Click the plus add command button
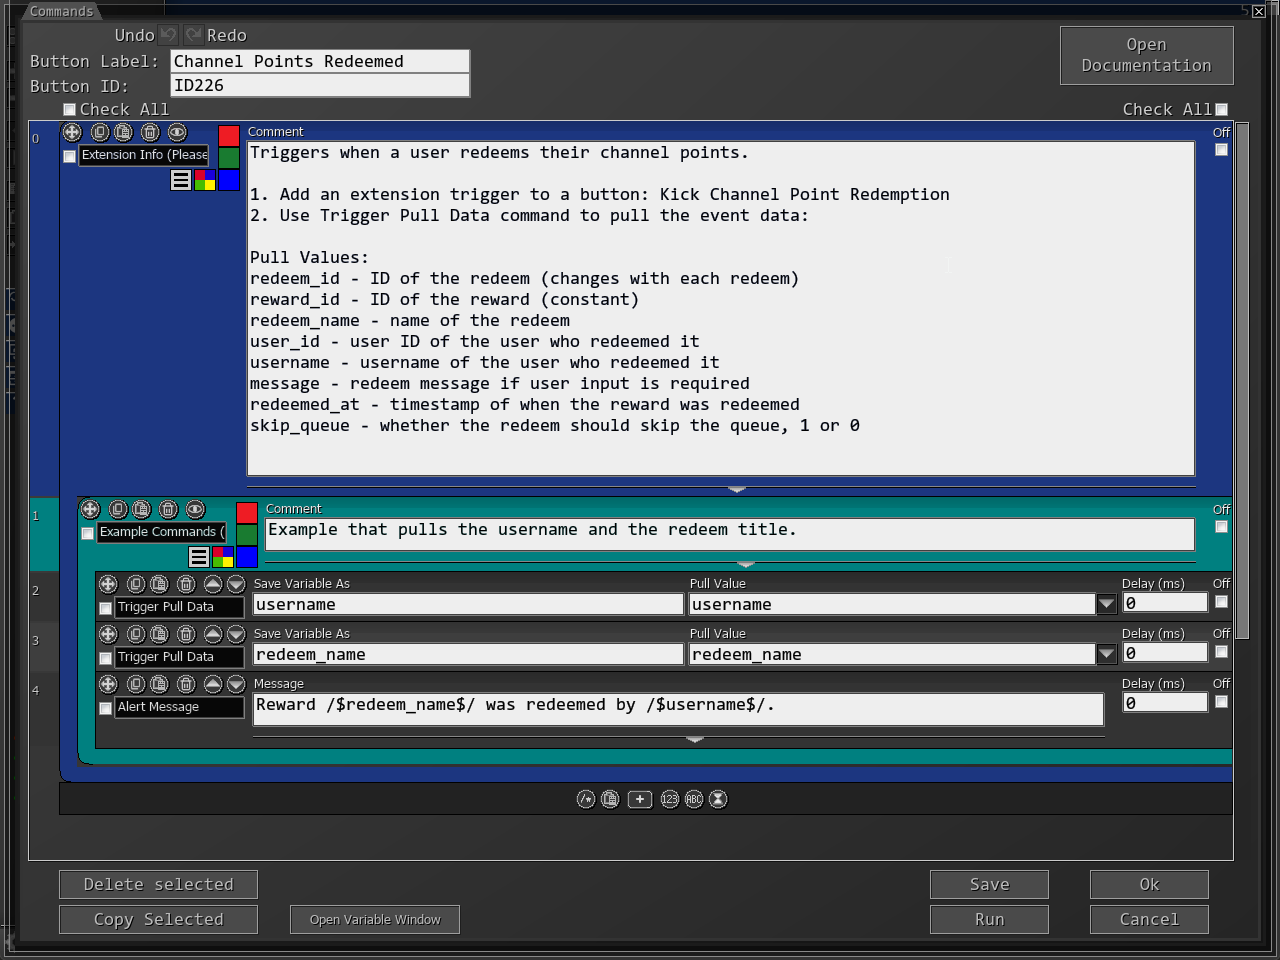This screenshot has width=1280, height=960. point(640,799)
